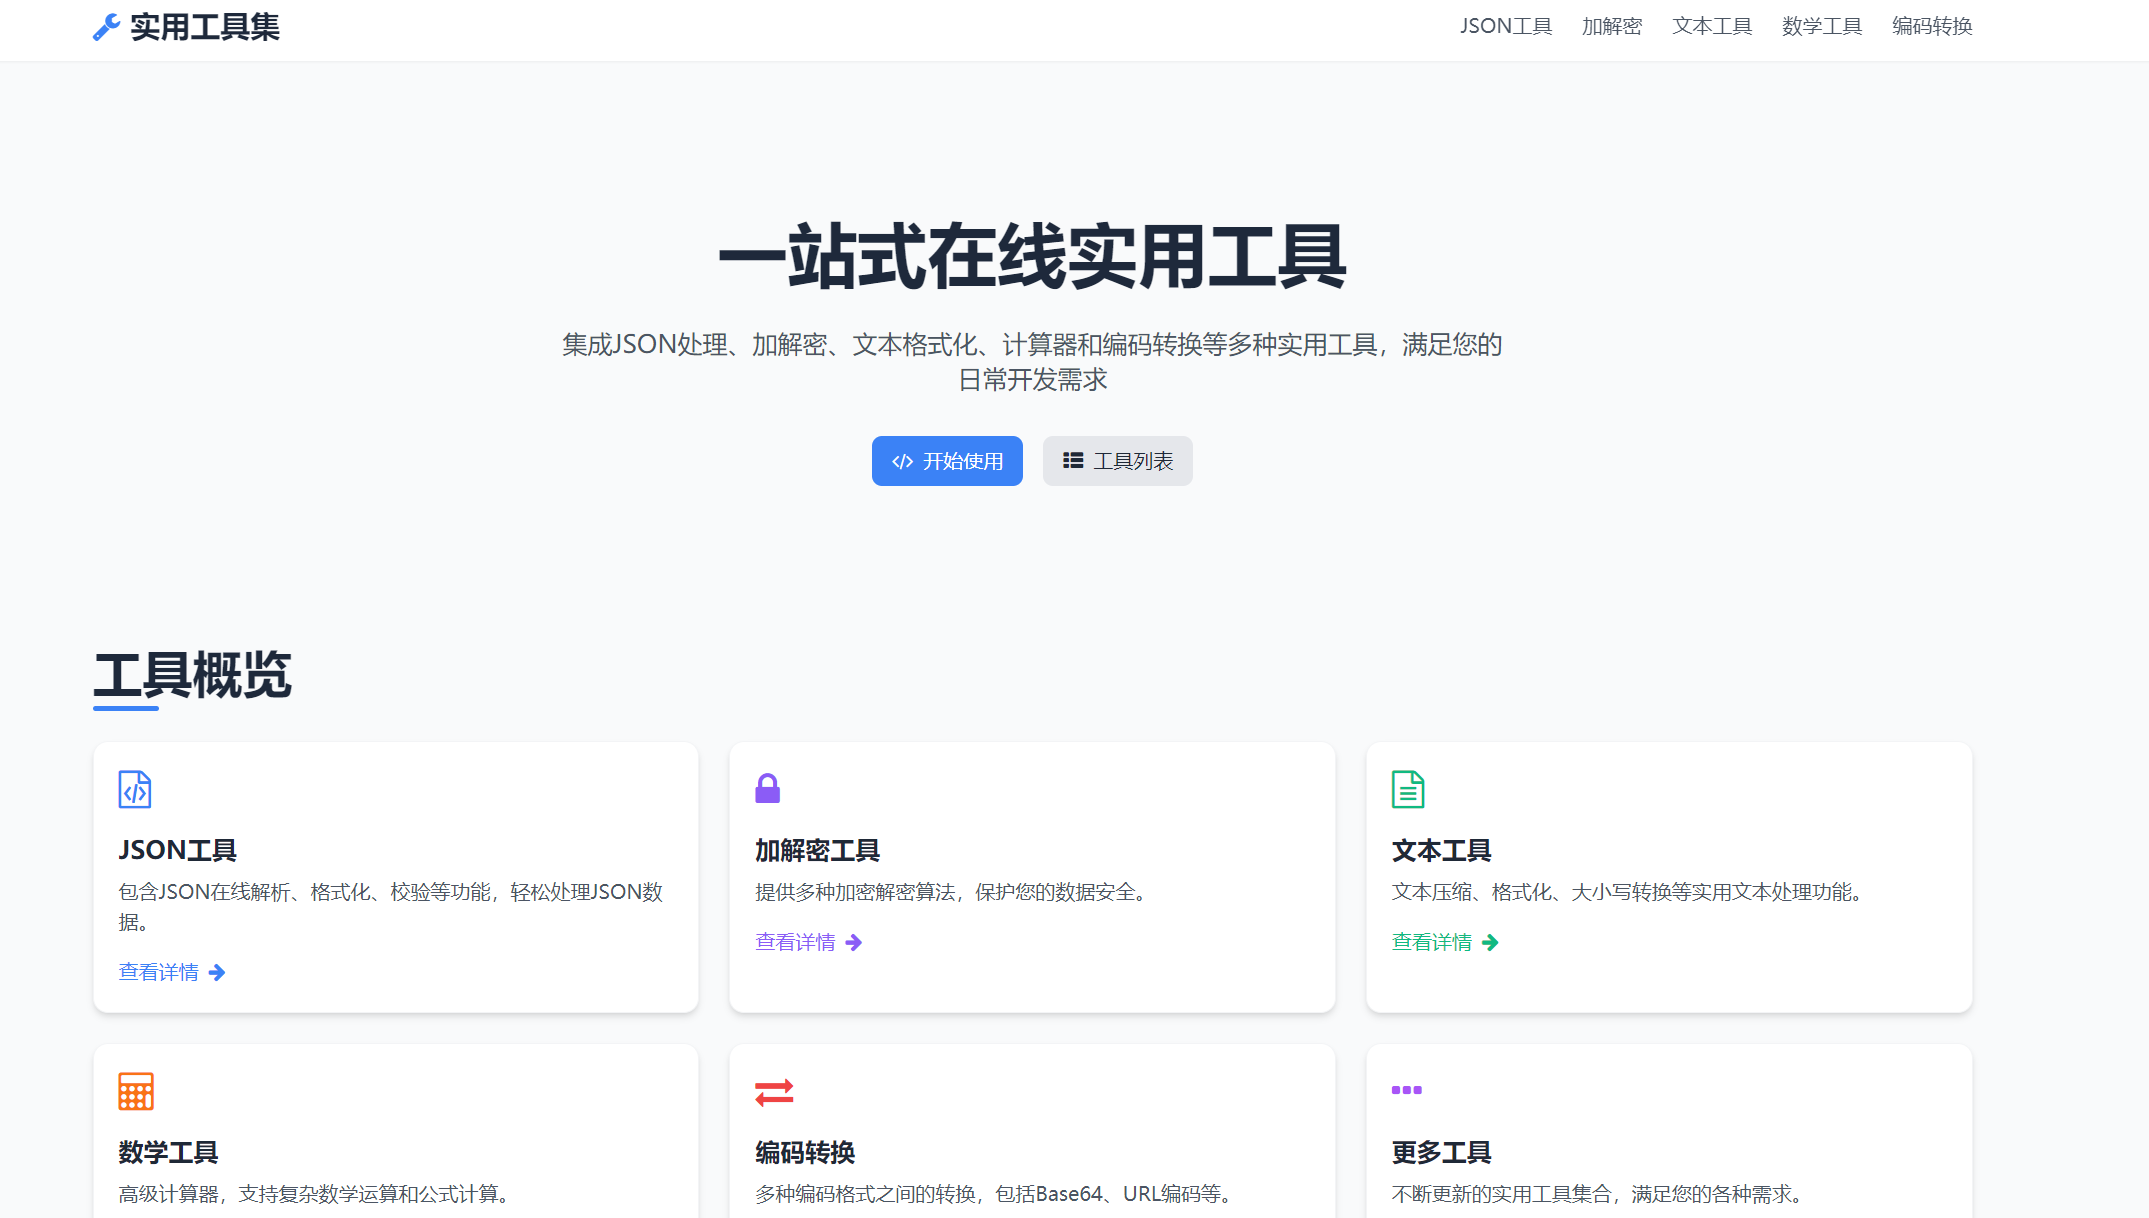Click the arrow icon next to JSON工具 查看详情
2149x1218 pixels.
pyautogui.click(x=216, y=972)
